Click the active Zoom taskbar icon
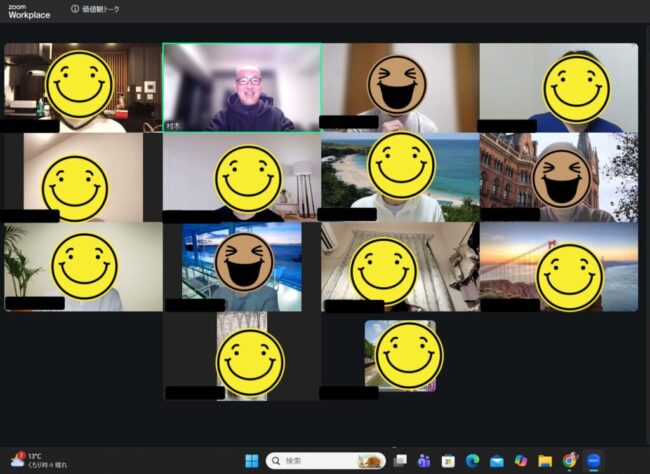 [594, 460]
